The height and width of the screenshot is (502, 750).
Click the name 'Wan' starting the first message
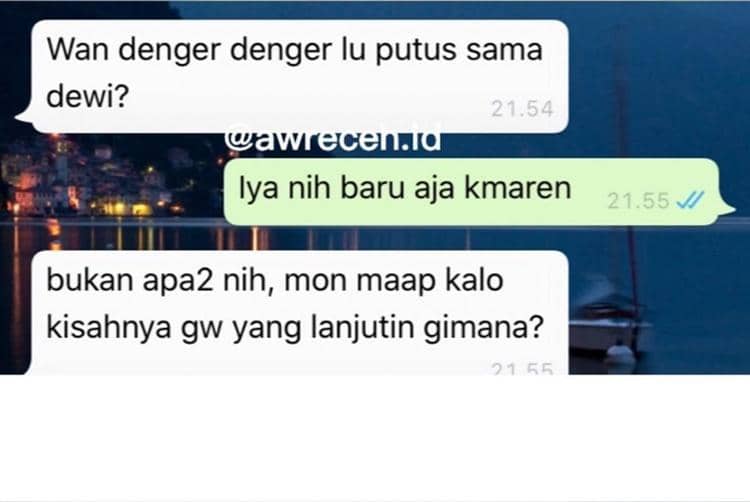(77, 50)
